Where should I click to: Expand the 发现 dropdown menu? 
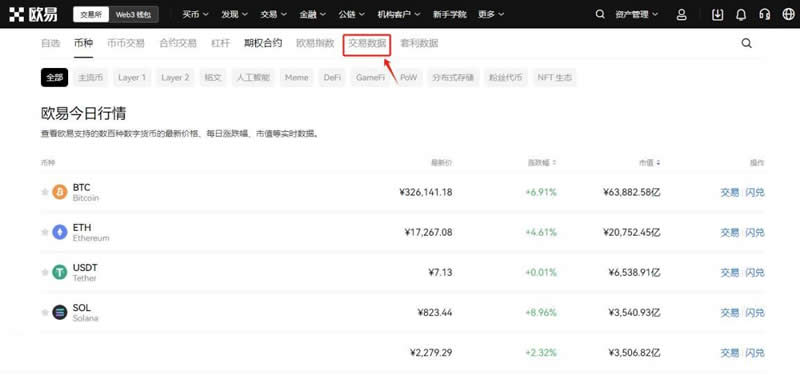235,14
